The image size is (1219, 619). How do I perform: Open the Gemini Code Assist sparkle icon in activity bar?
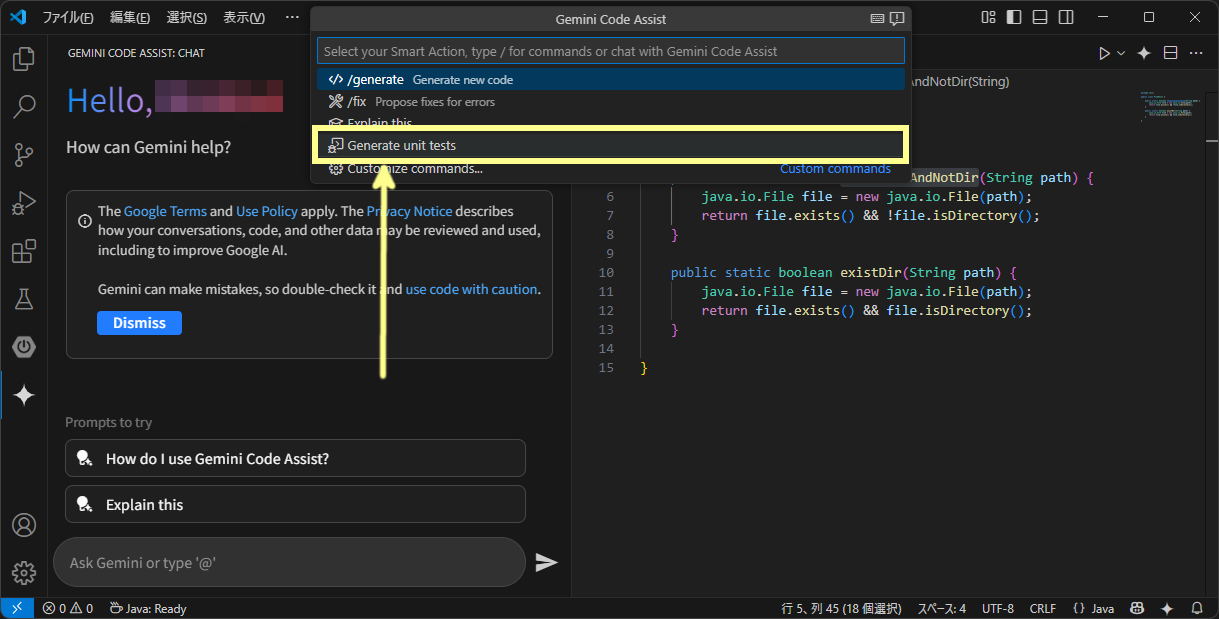pos(23,395)
